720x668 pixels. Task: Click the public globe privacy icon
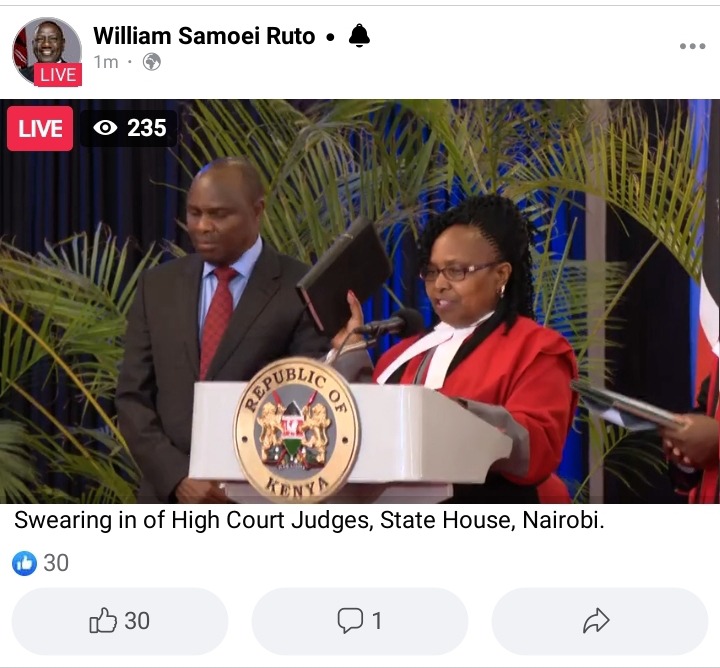[x=152, y=62]
